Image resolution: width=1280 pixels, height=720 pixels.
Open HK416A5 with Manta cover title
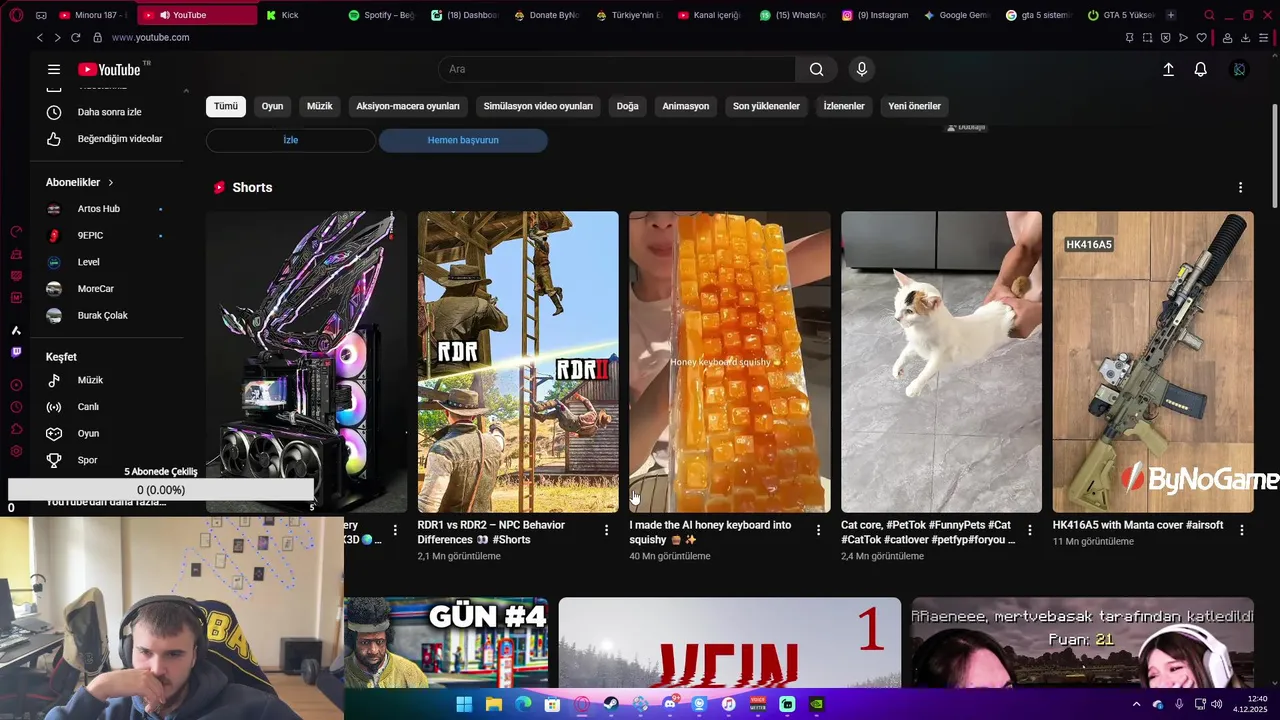point(1138,525)
